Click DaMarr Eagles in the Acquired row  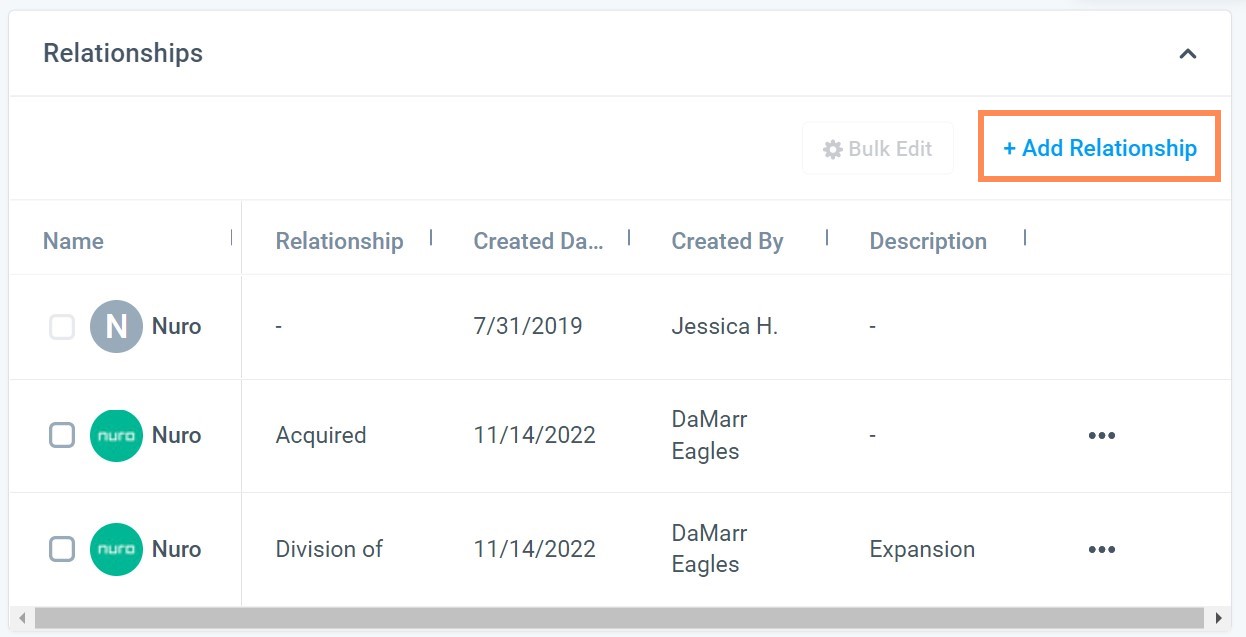[x=709, y=435]
